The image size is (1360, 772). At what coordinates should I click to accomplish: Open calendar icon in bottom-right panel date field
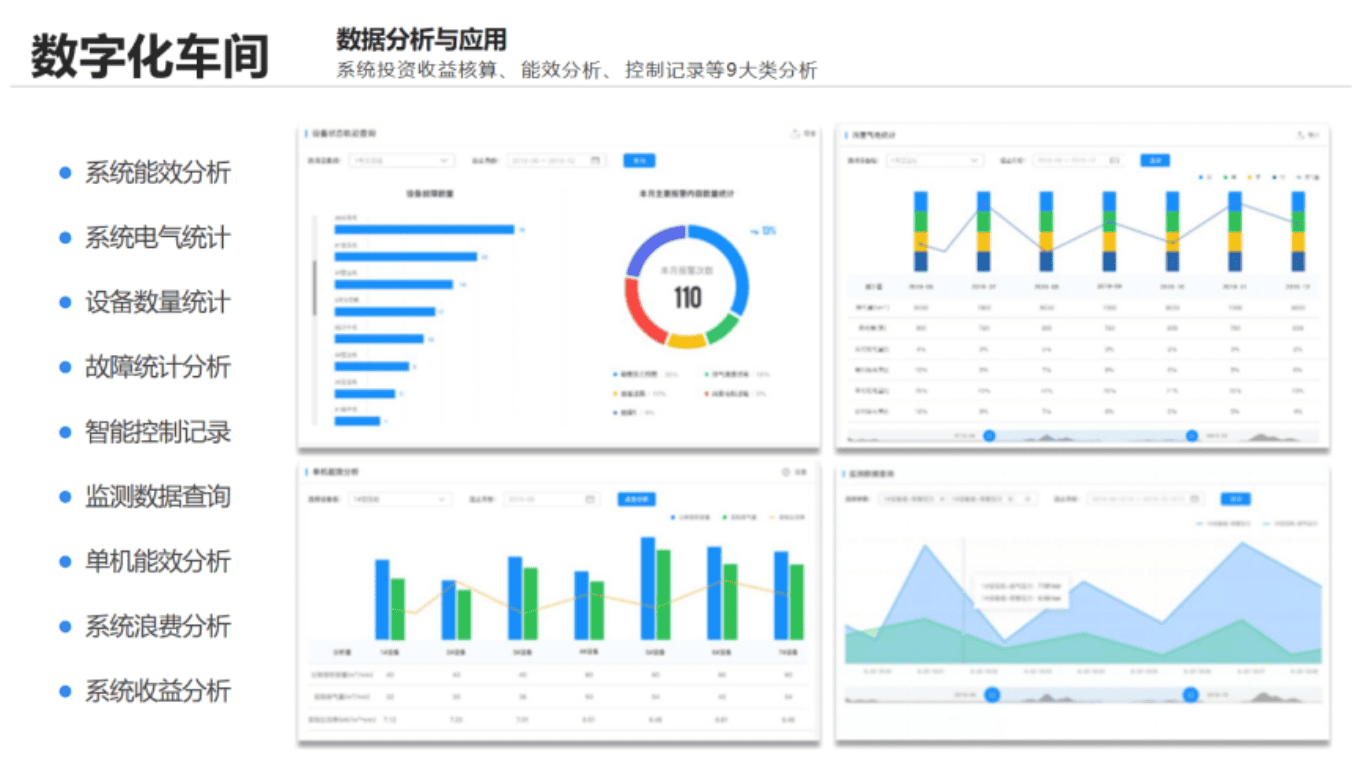pyautogui.click(x=1197, y=499)
